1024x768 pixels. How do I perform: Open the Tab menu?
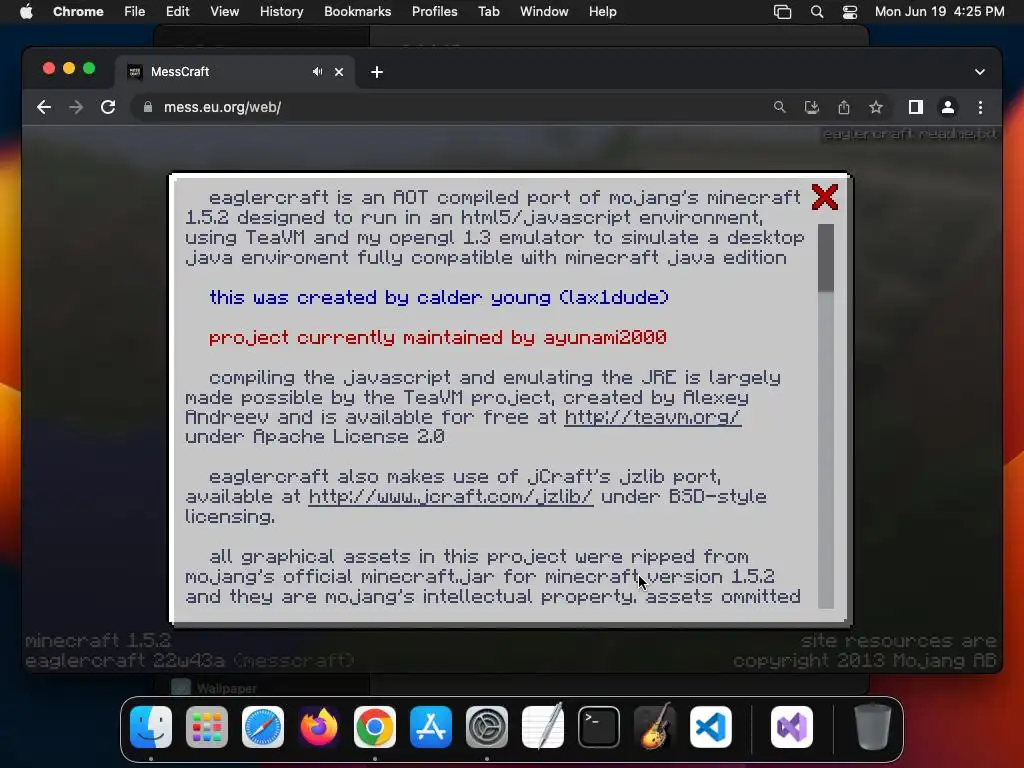[488, 12]
